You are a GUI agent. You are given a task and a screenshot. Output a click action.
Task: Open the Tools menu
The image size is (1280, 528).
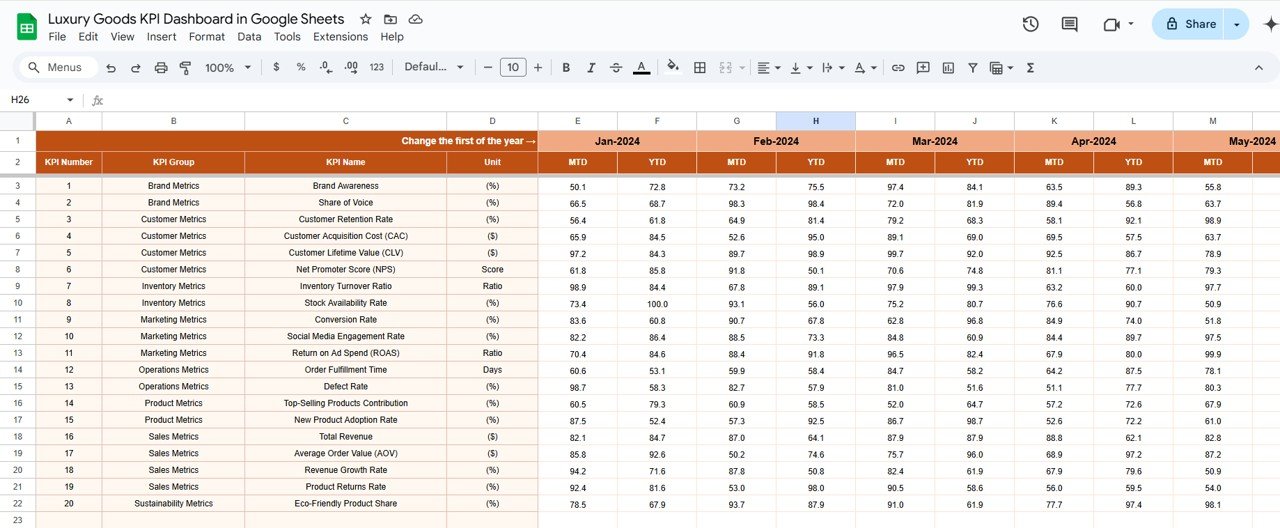[x=287, y=37]
